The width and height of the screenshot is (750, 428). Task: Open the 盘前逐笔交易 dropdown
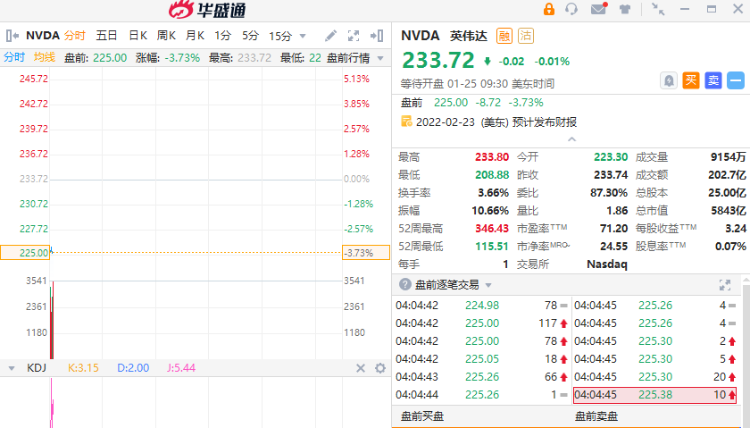click(487, 284)
